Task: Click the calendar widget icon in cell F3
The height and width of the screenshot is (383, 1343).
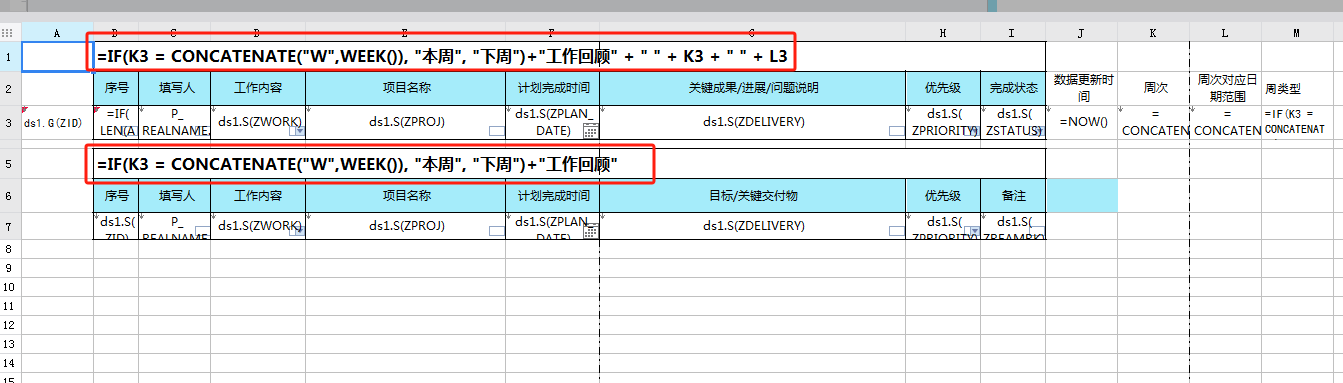Action: (x=590, y=131)
